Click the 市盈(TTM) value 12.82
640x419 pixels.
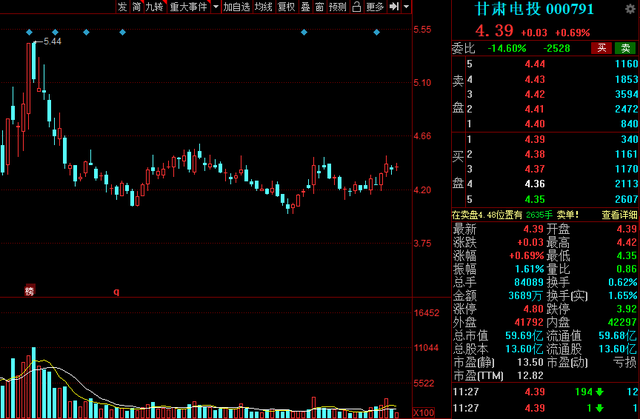click(x=530, y=375)
